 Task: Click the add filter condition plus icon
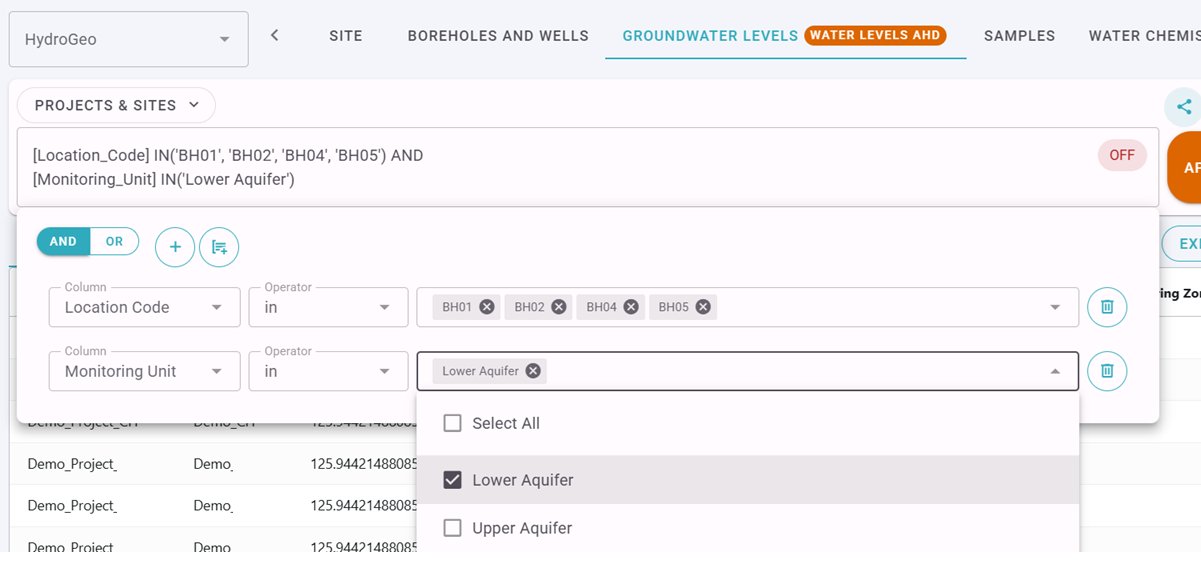point(175,247)
